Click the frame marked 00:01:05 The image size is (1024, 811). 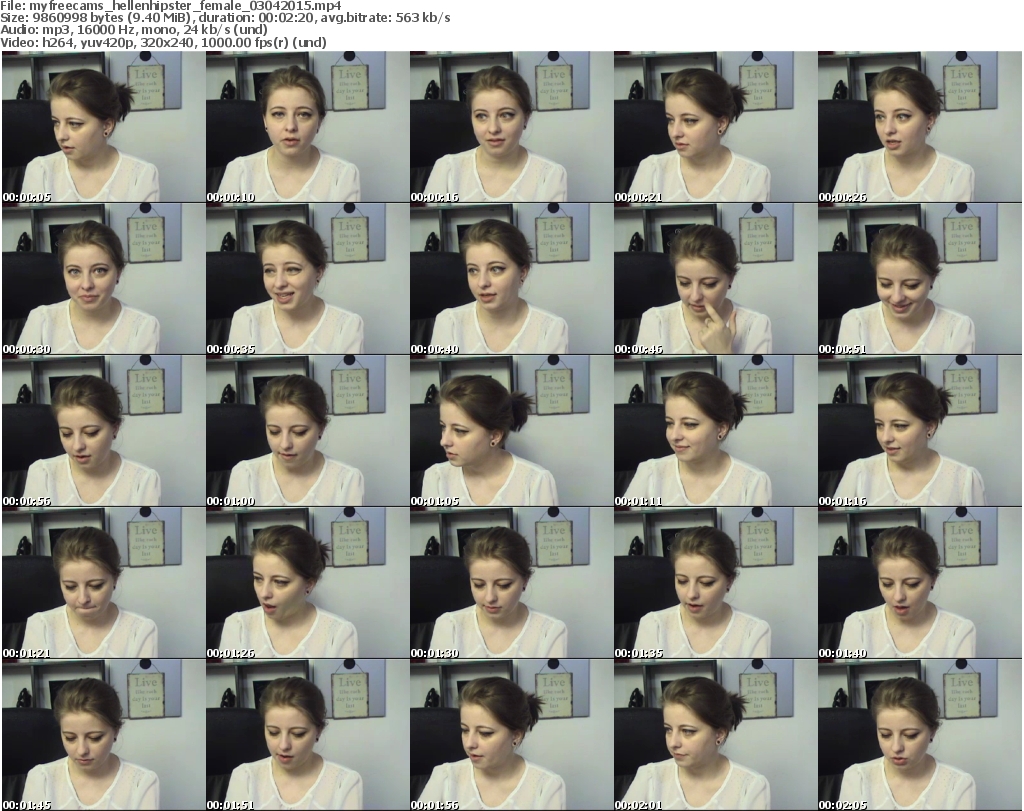pyautogui.click(x=511, y=431)
